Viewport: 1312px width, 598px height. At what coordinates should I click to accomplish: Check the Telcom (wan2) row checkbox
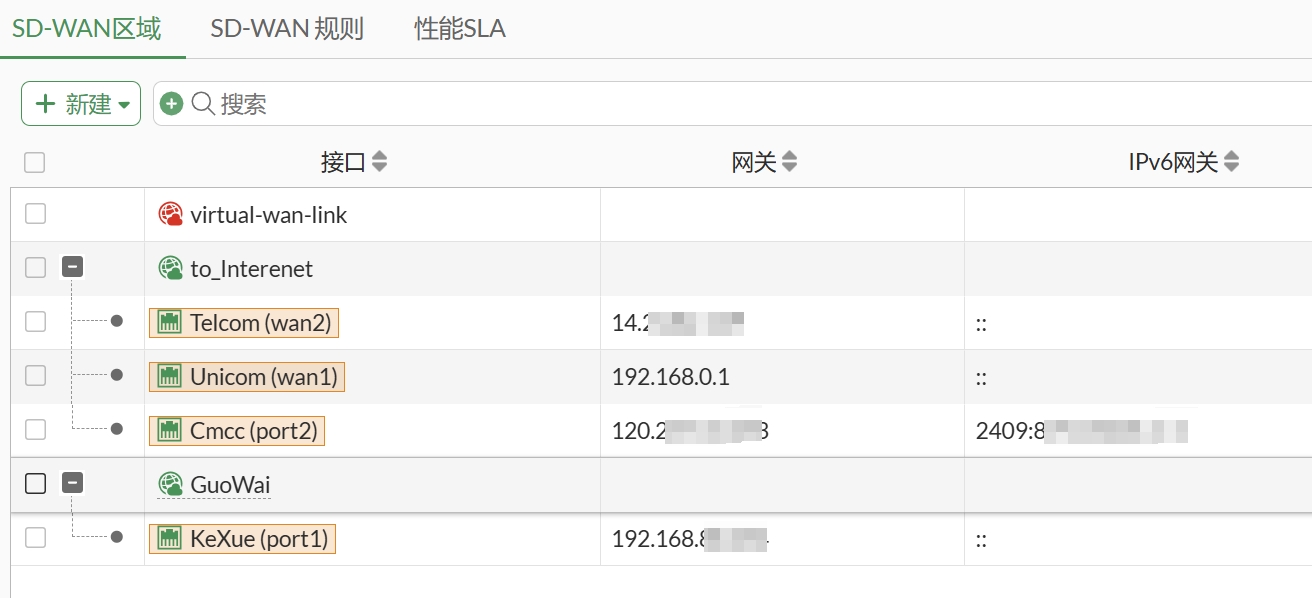point(35,321)
